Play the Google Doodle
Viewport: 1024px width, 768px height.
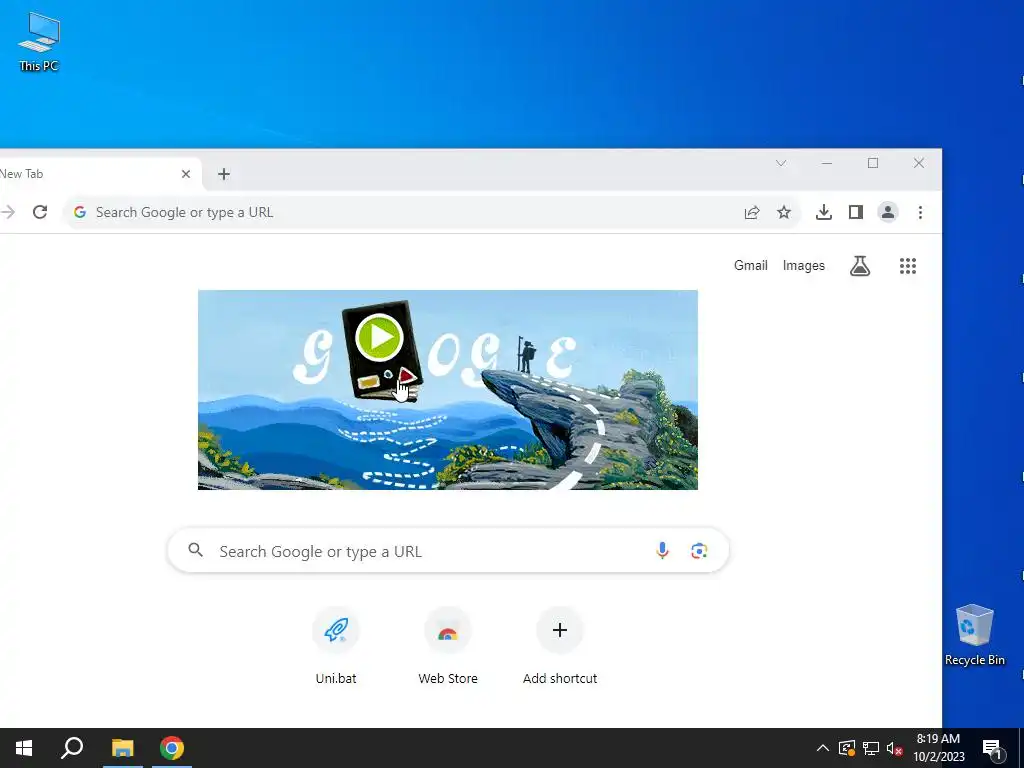pos(379,337)
